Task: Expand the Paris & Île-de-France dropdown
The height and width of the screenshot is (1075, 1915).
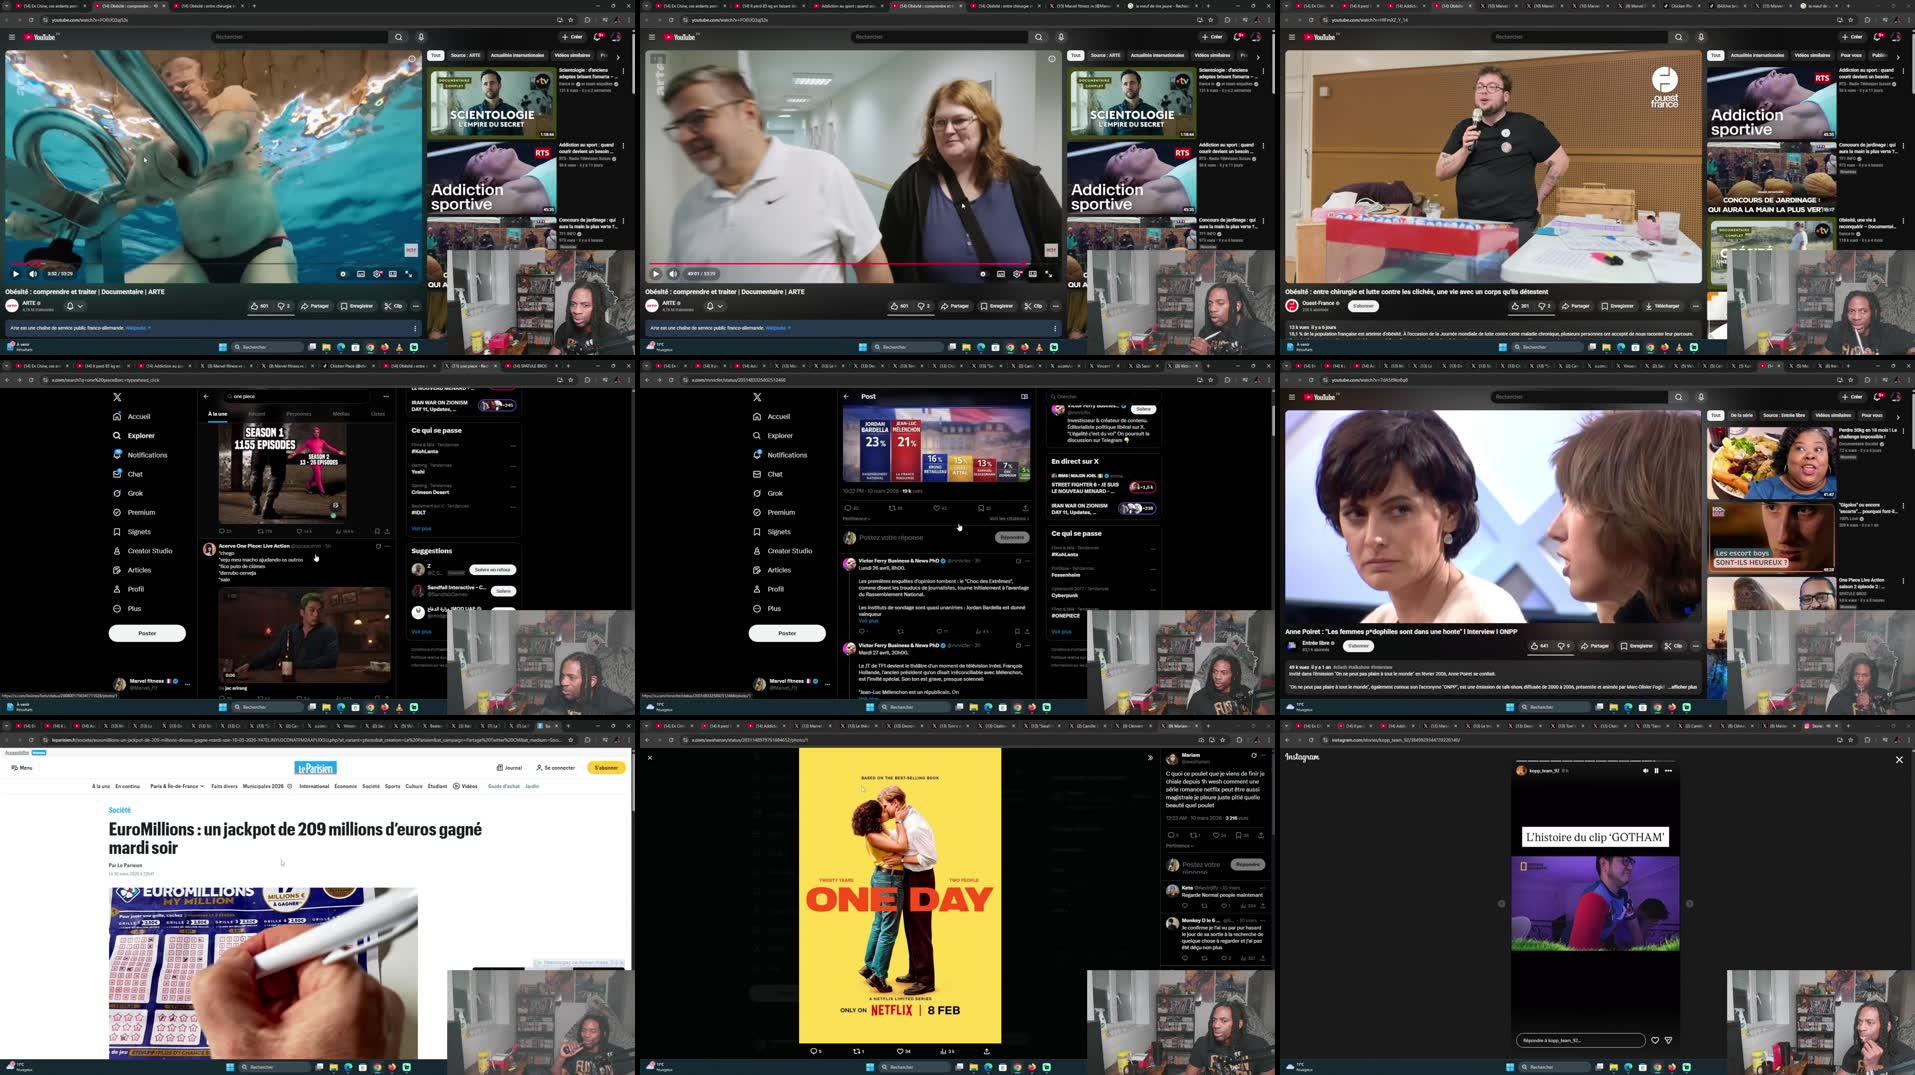Action: point(177,786)
